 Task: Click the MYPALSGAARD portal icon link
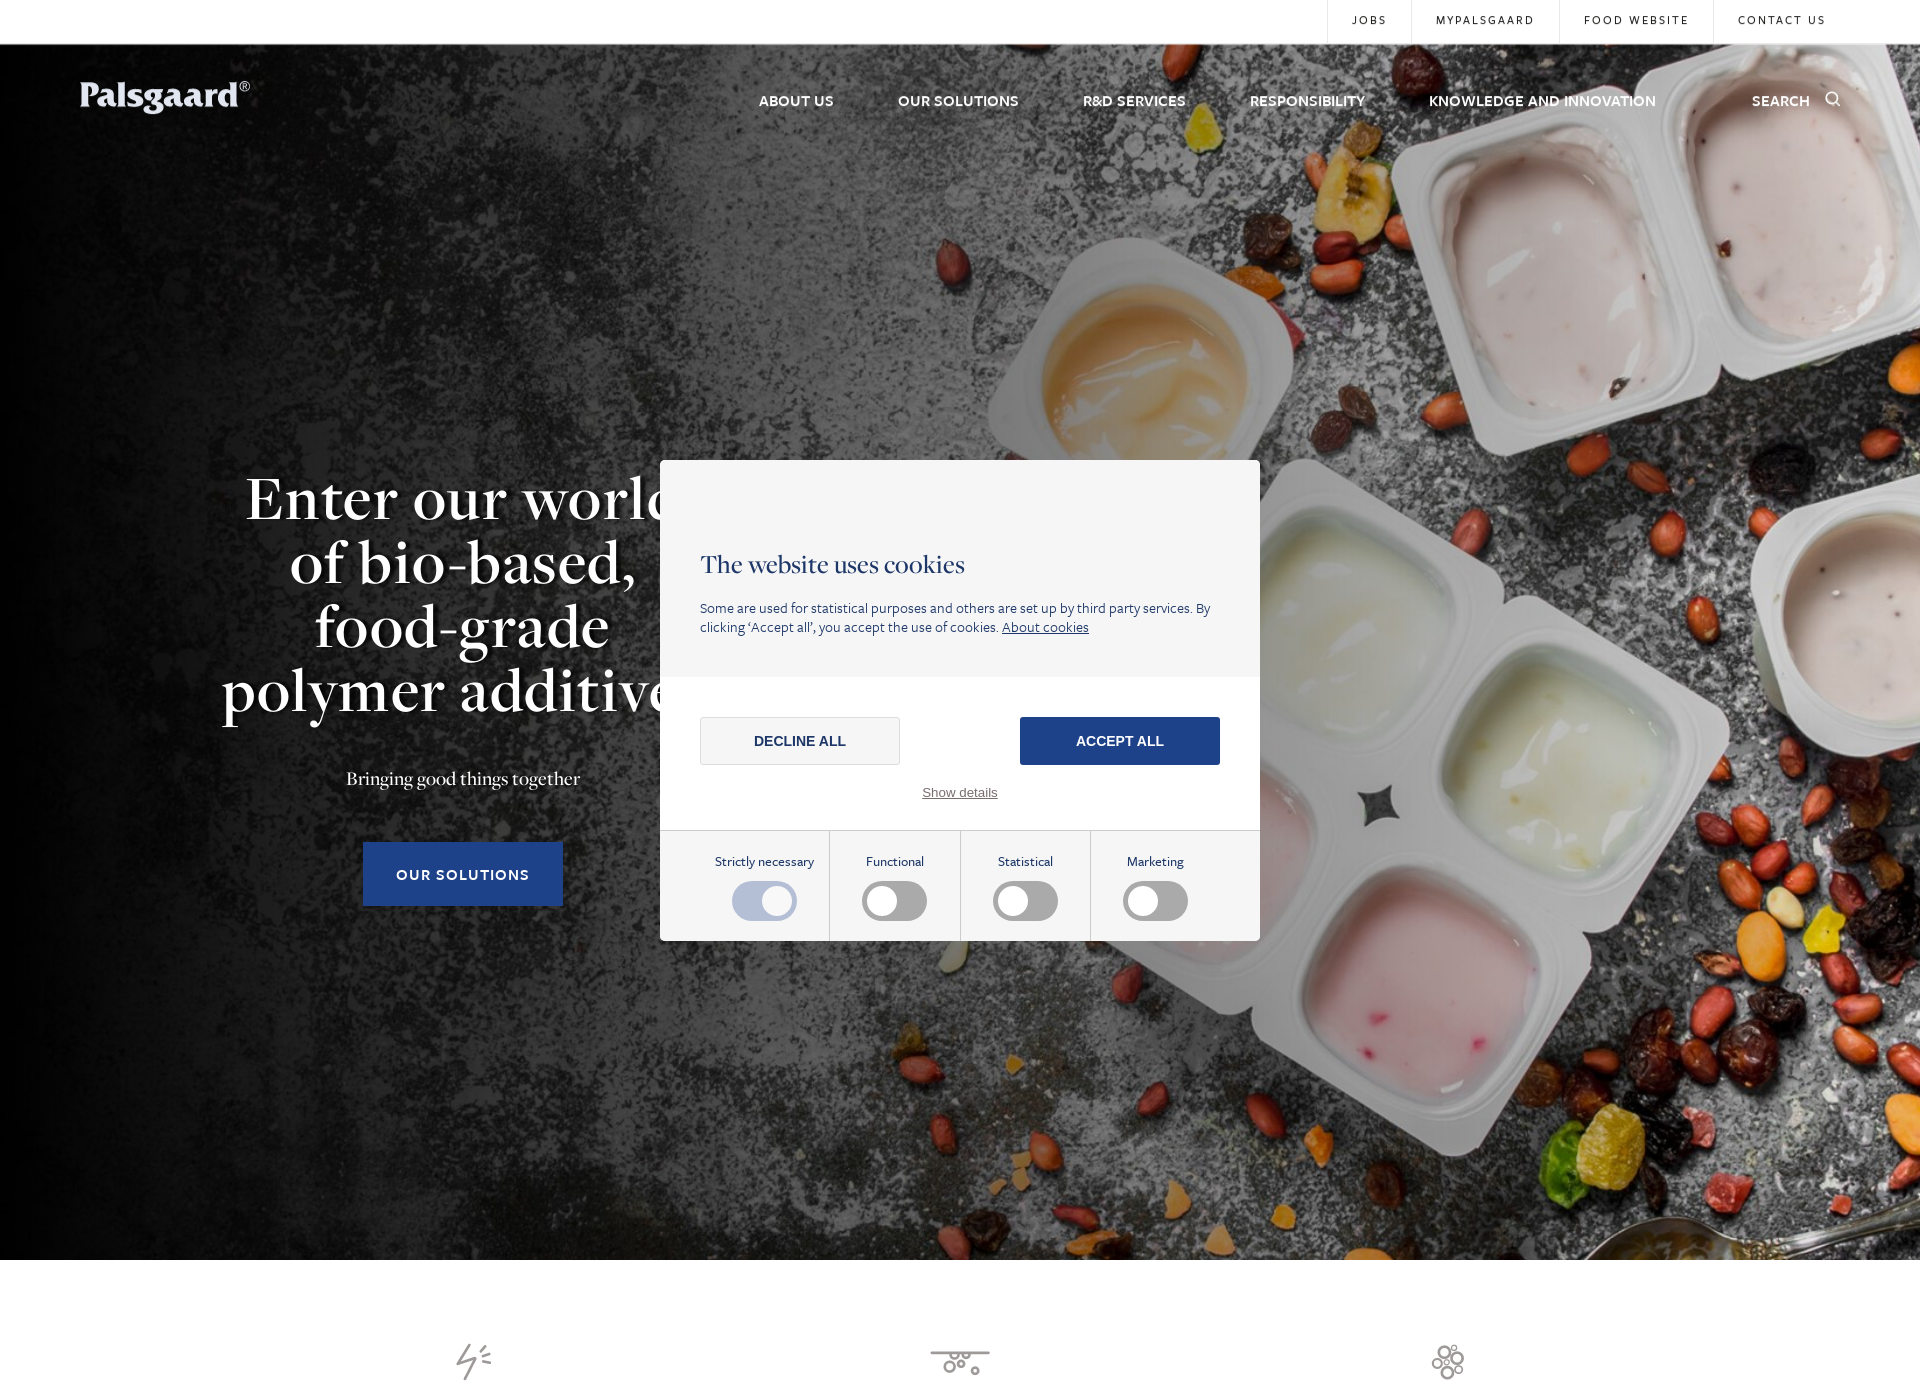[1482, 21]
